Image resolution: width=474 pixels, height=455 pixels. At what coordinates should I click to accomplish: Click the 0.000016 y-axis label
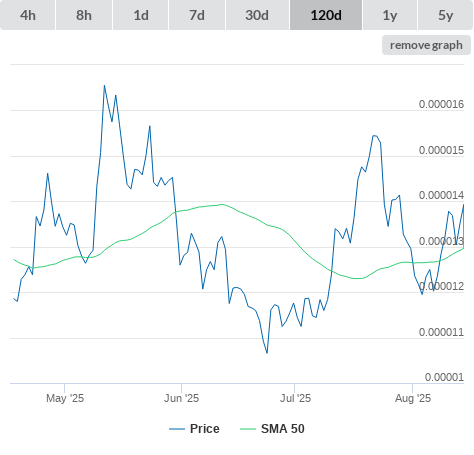coord(441,104)
